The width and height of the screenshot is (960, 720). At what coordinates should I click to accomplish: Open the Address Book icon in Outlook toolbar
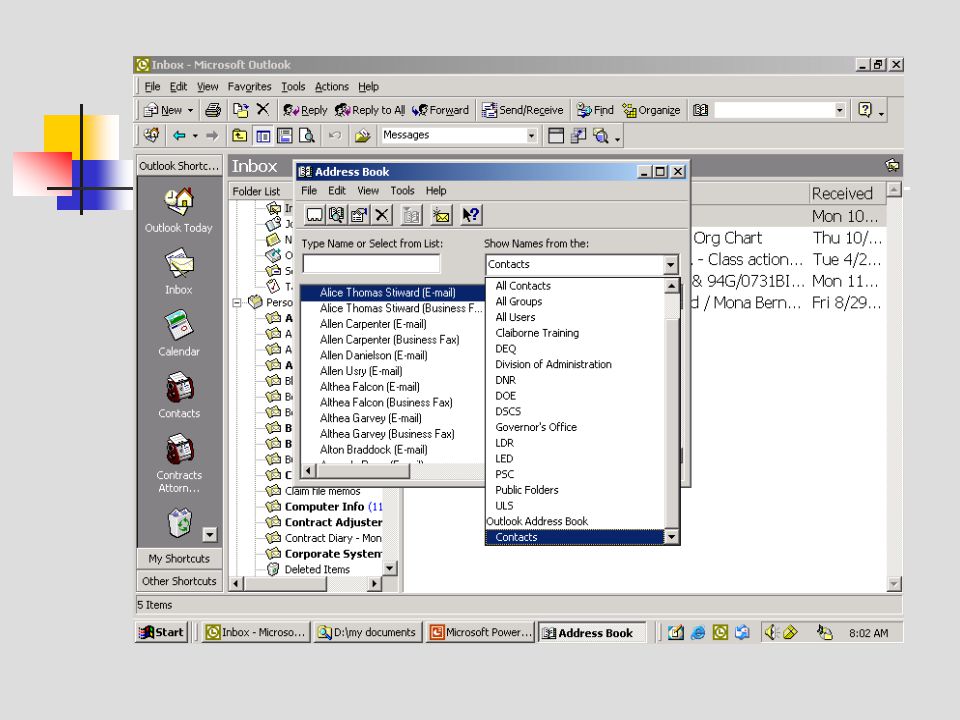(700, 110)
